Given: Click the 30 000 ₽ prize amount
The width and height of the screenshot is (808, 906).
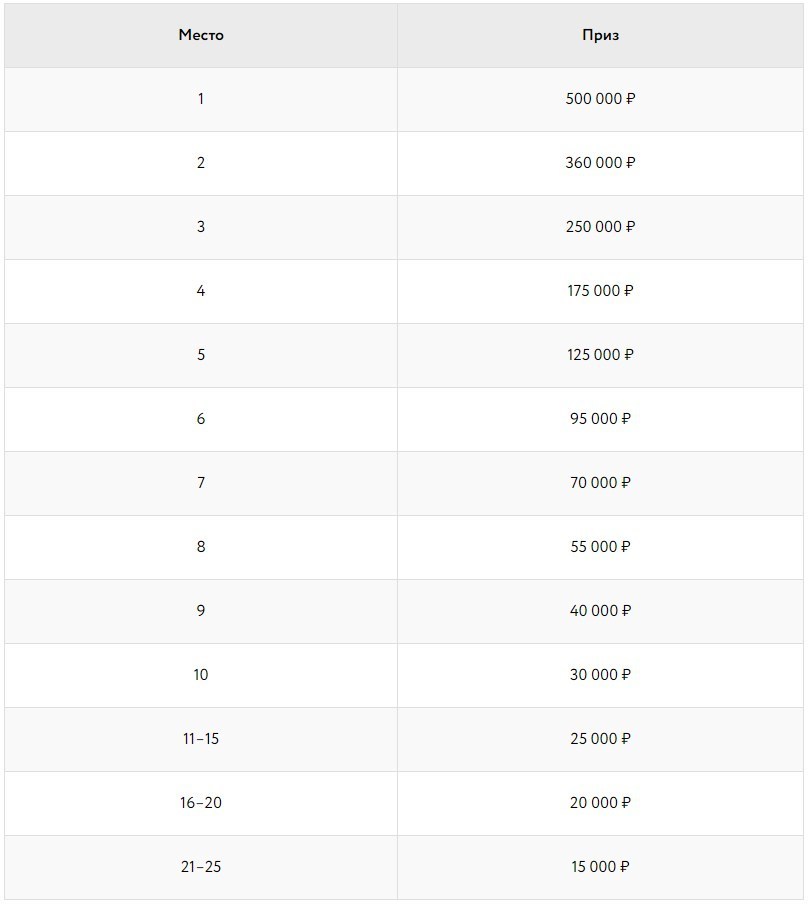Looking at the screenshot, I should pyautogui.click(x=600, y=675).
